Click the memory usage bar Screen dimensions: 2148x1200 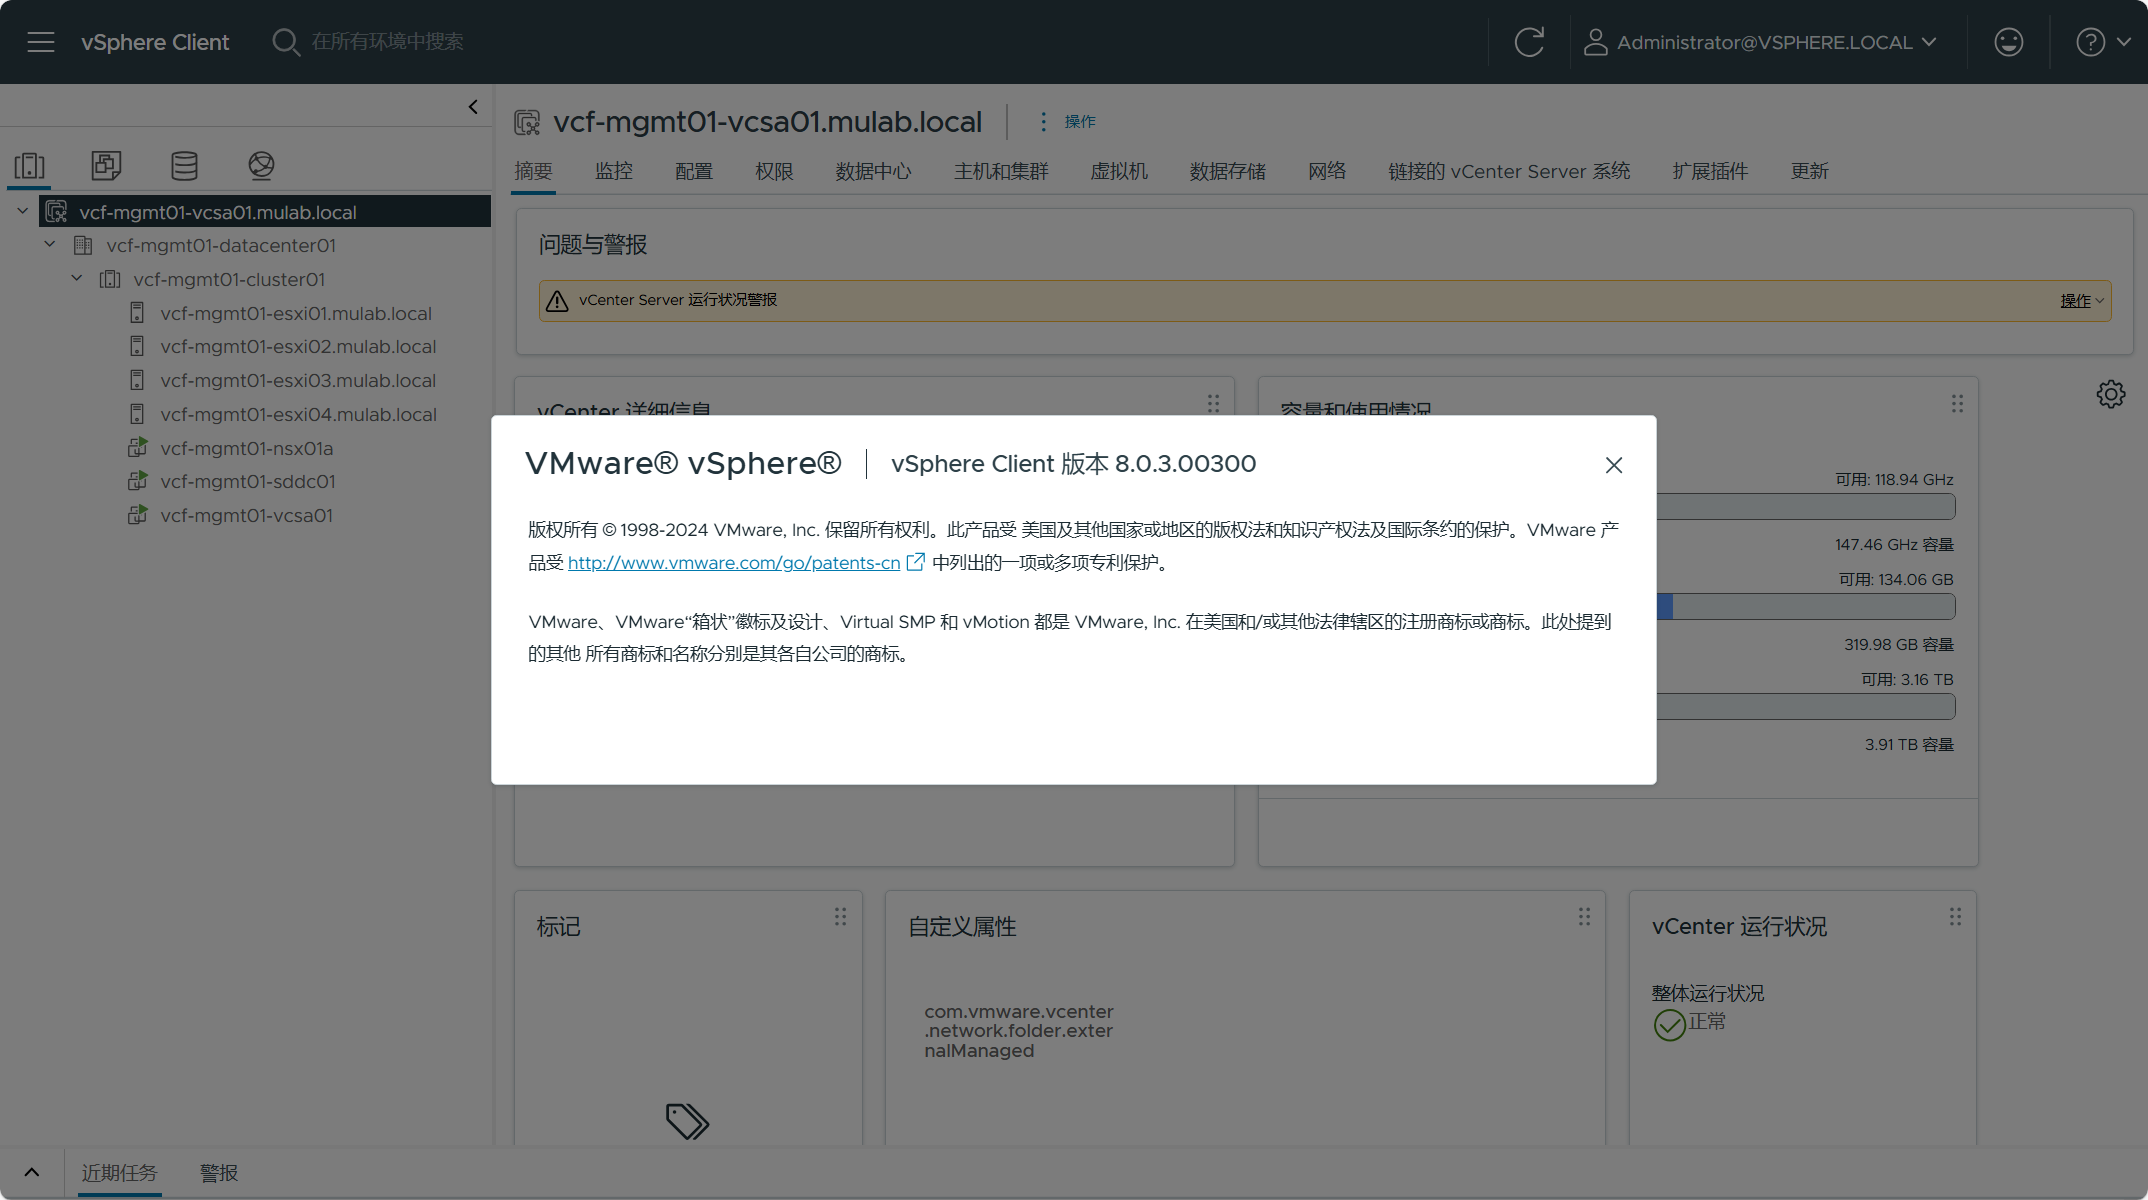(x=1805, y=607)
